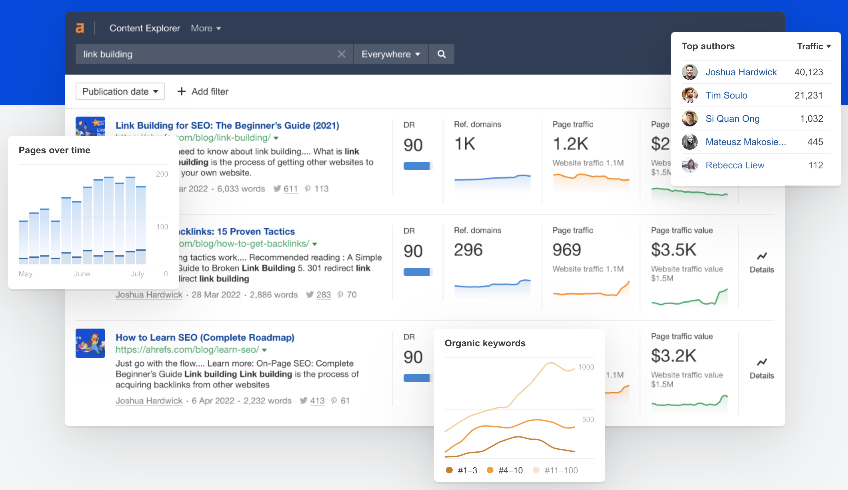
Task: Toggle the #1–3 legend in Organic keywords
Action: (x=461, y=470)
